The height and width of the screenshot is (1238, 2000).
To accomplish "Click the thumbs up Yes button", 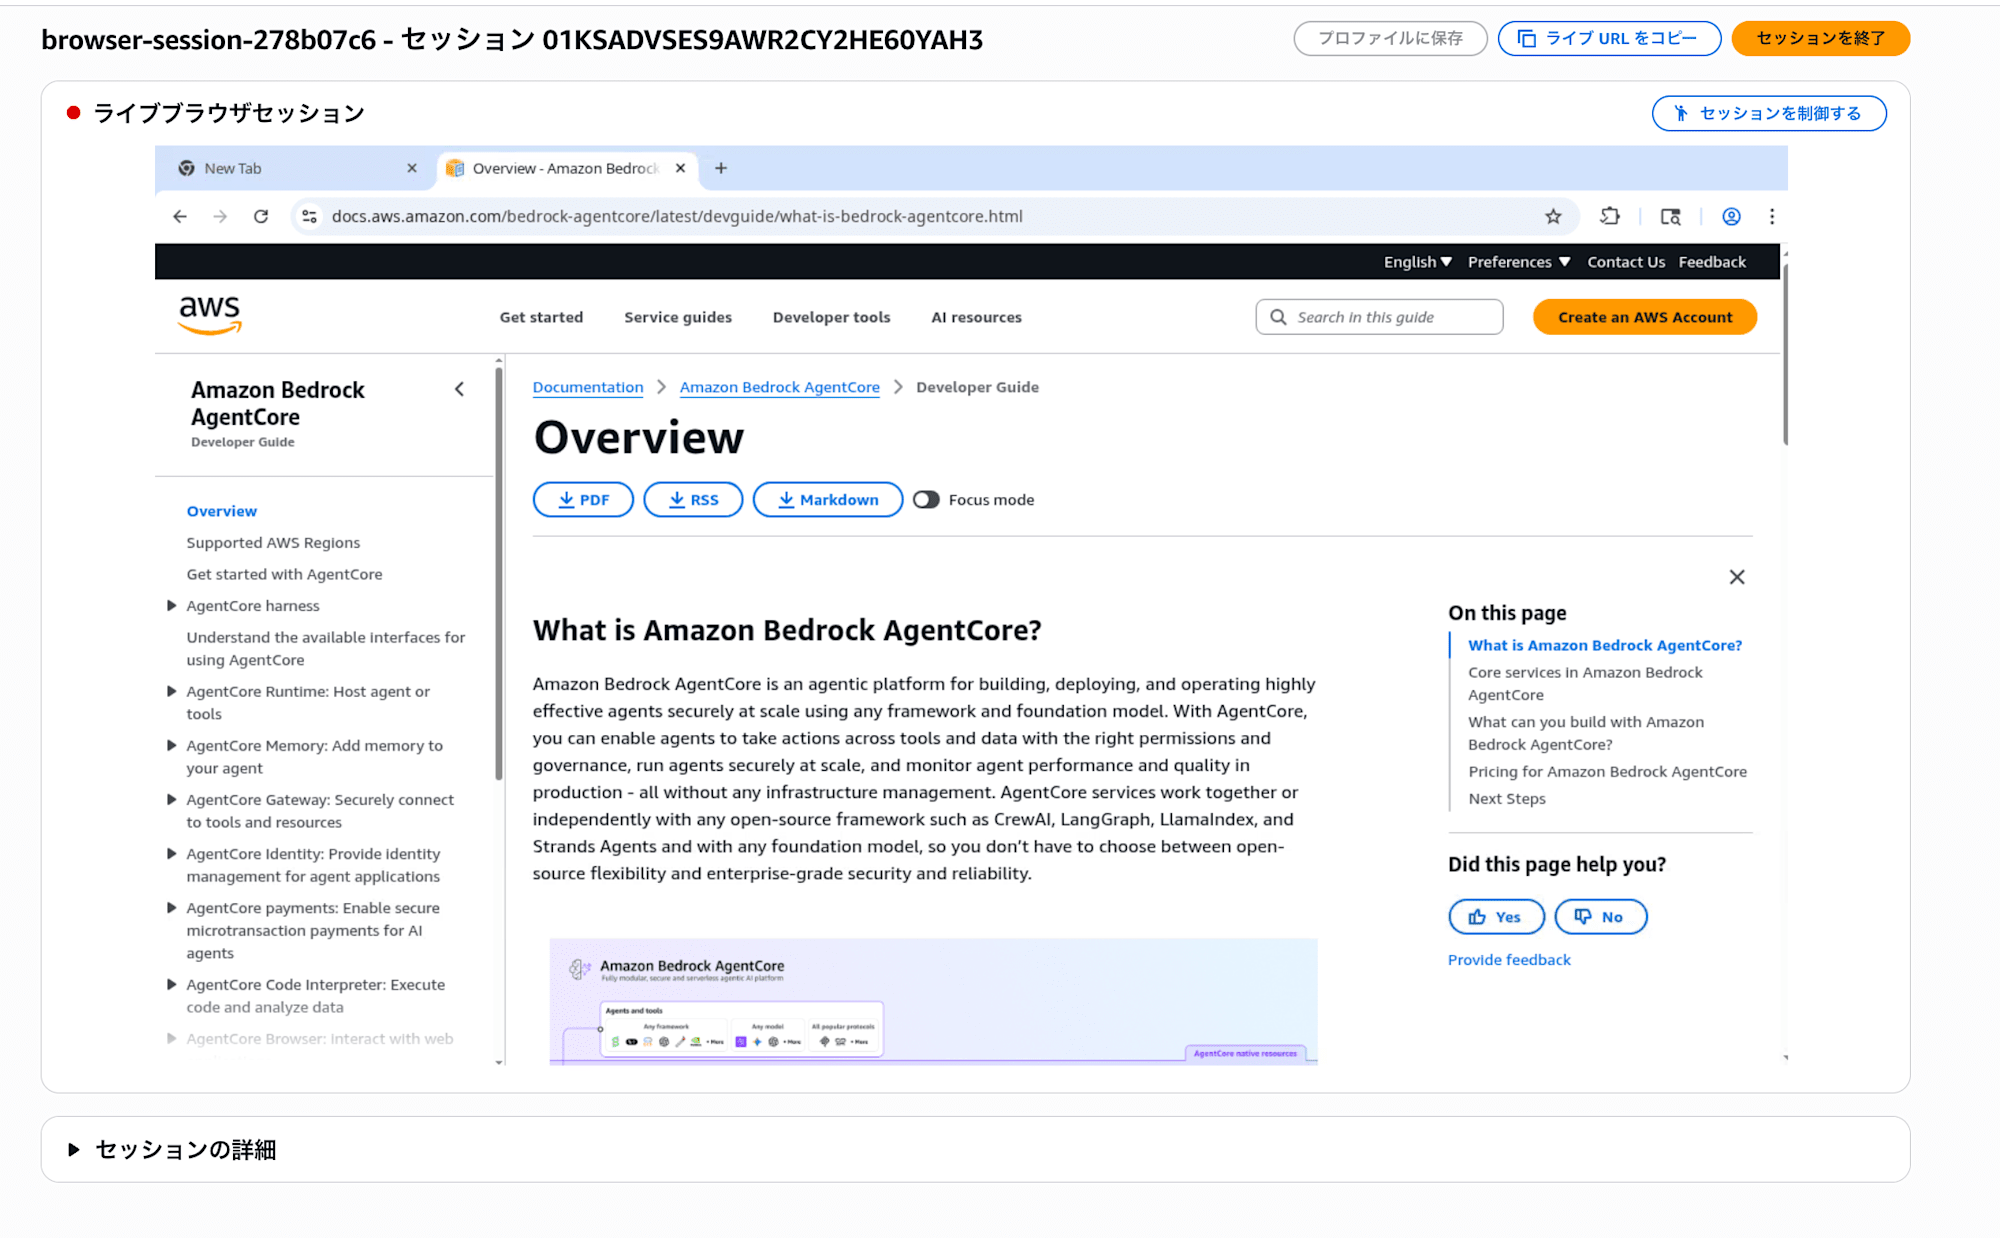I will pos(1496,917).
